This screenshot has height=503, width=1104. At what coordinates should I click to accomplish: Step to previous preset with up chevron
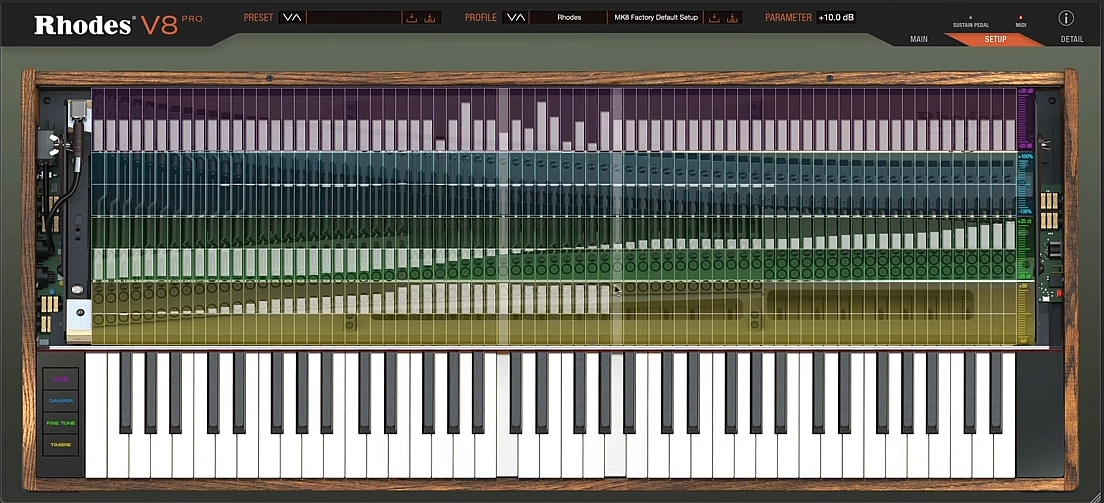(296, 18)
